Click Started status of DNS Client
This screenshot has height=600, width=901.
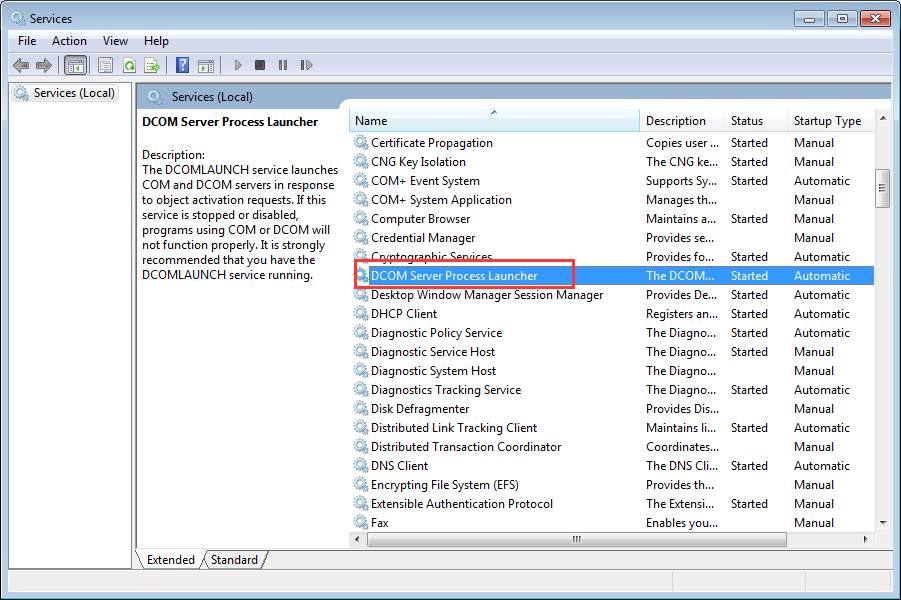(x=749, y=465)
